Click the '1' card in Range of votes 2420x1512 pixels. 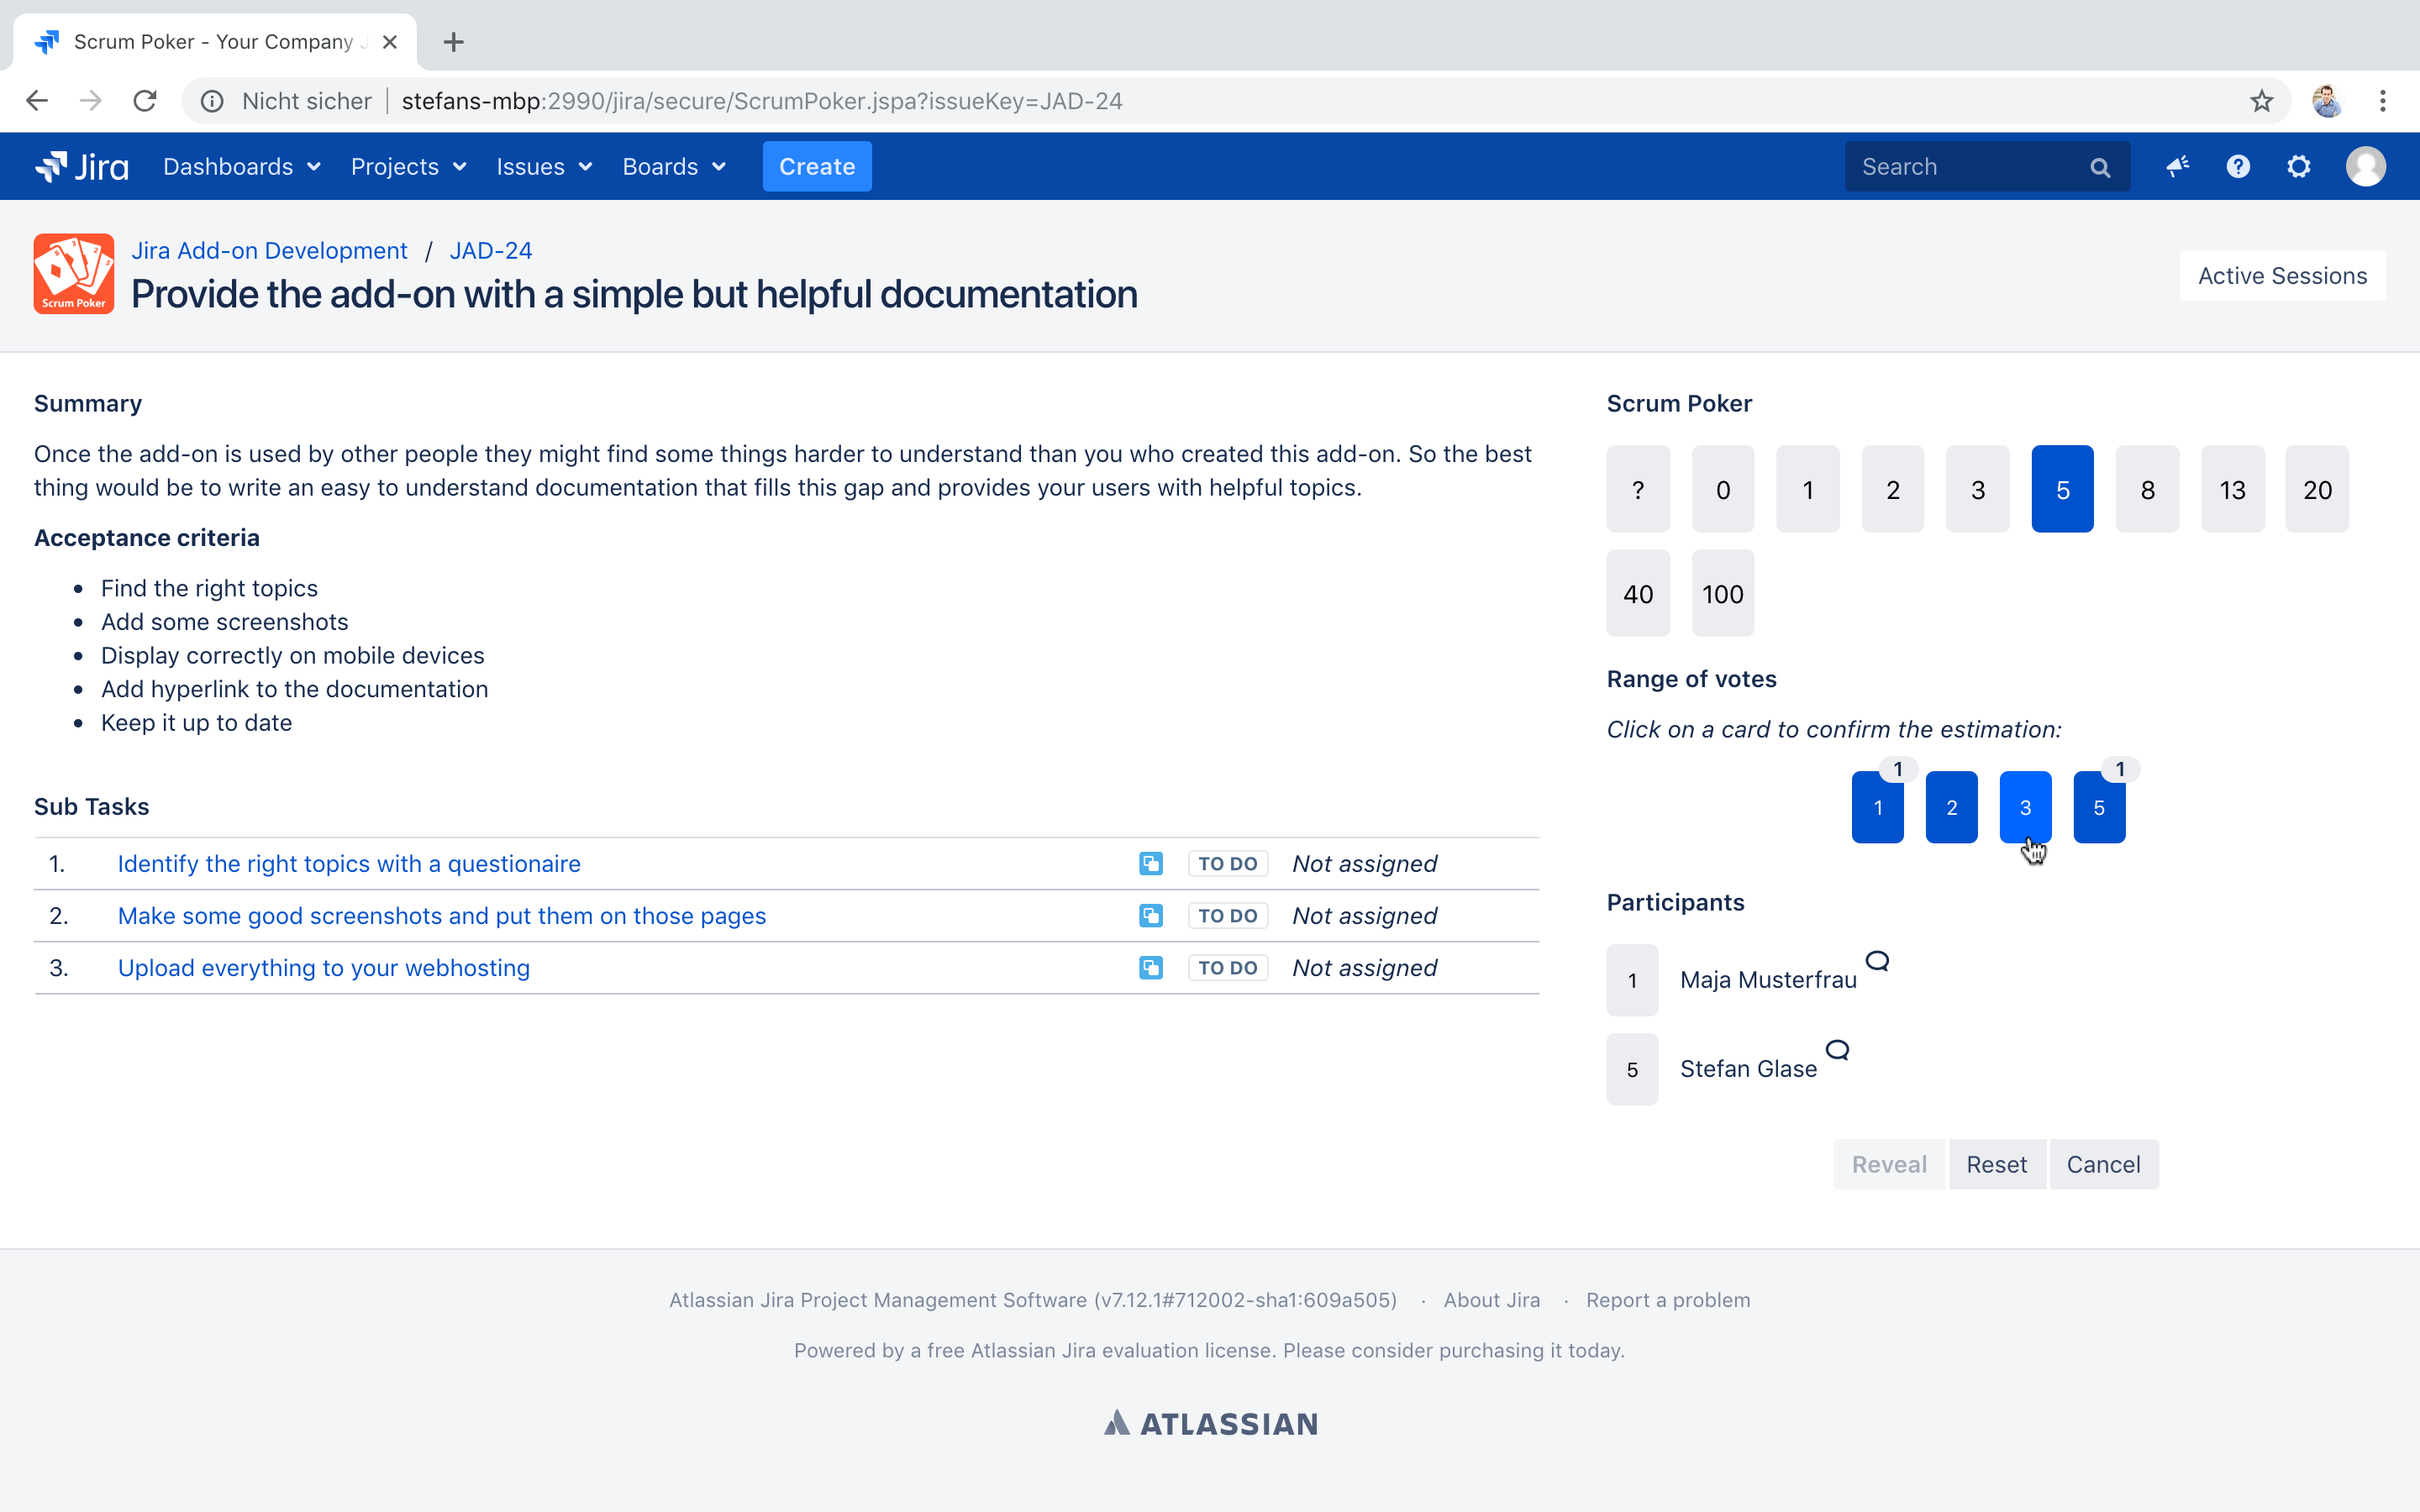[1878, 806]
